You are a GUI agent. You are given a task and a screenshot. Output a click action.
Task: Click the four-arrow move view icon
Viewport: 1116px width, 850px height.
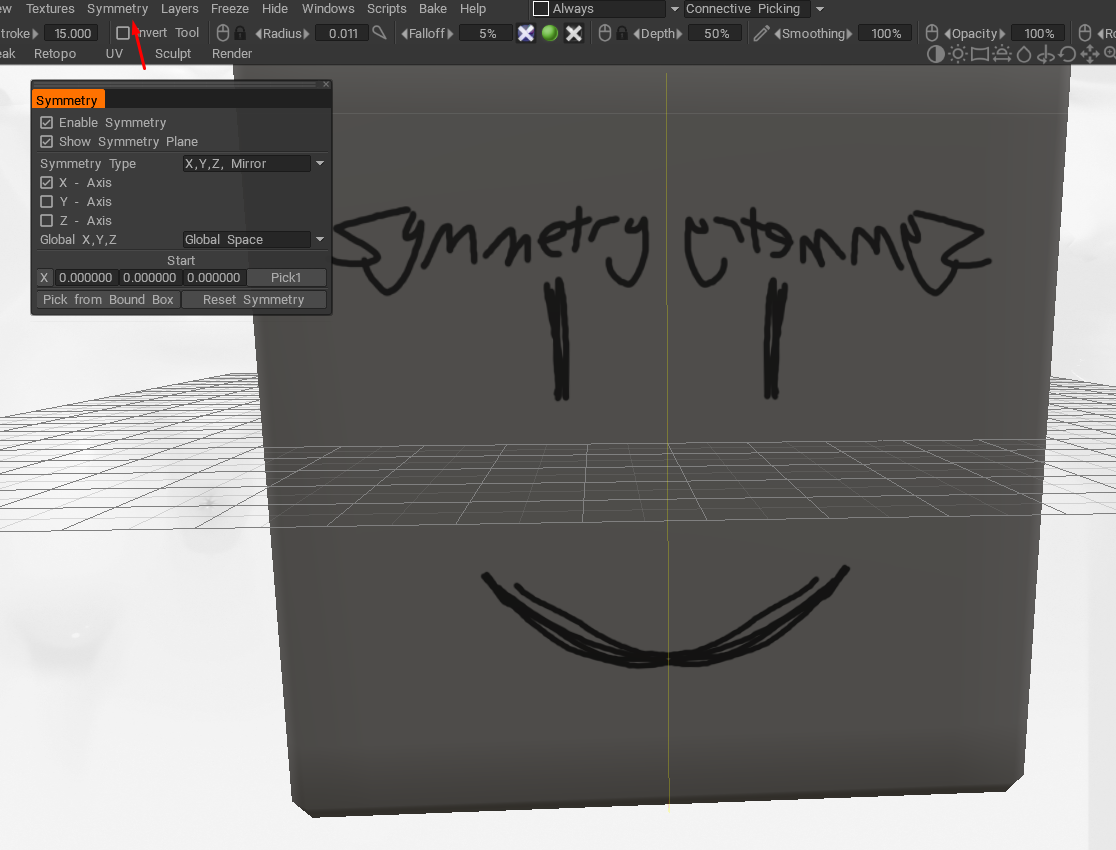pyautogui.click(x=1090, y=54)
